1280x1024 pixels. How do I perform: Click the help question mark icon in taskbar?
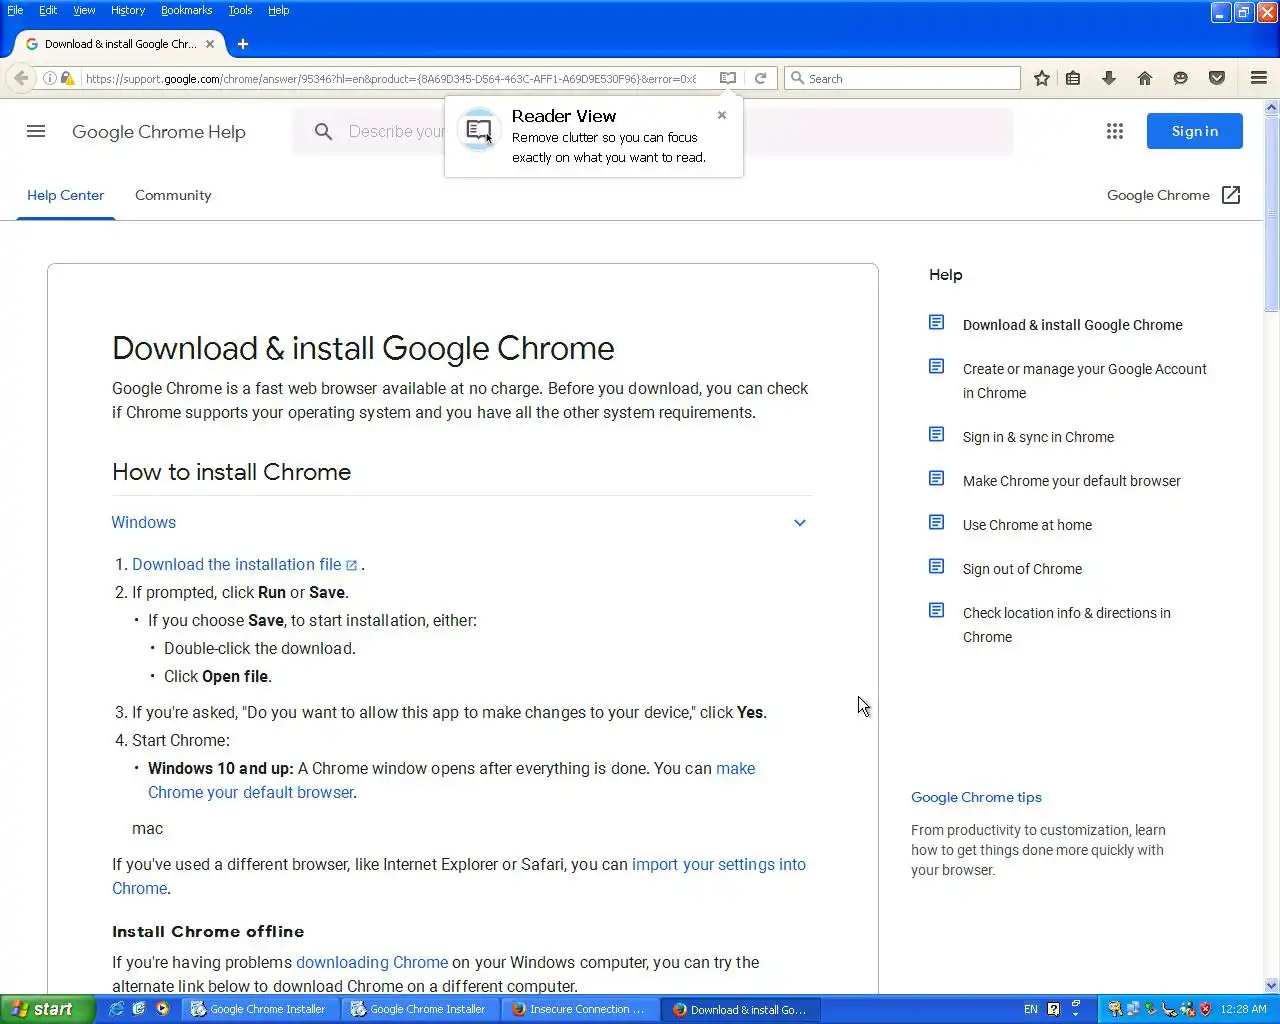[1053, 1009]
